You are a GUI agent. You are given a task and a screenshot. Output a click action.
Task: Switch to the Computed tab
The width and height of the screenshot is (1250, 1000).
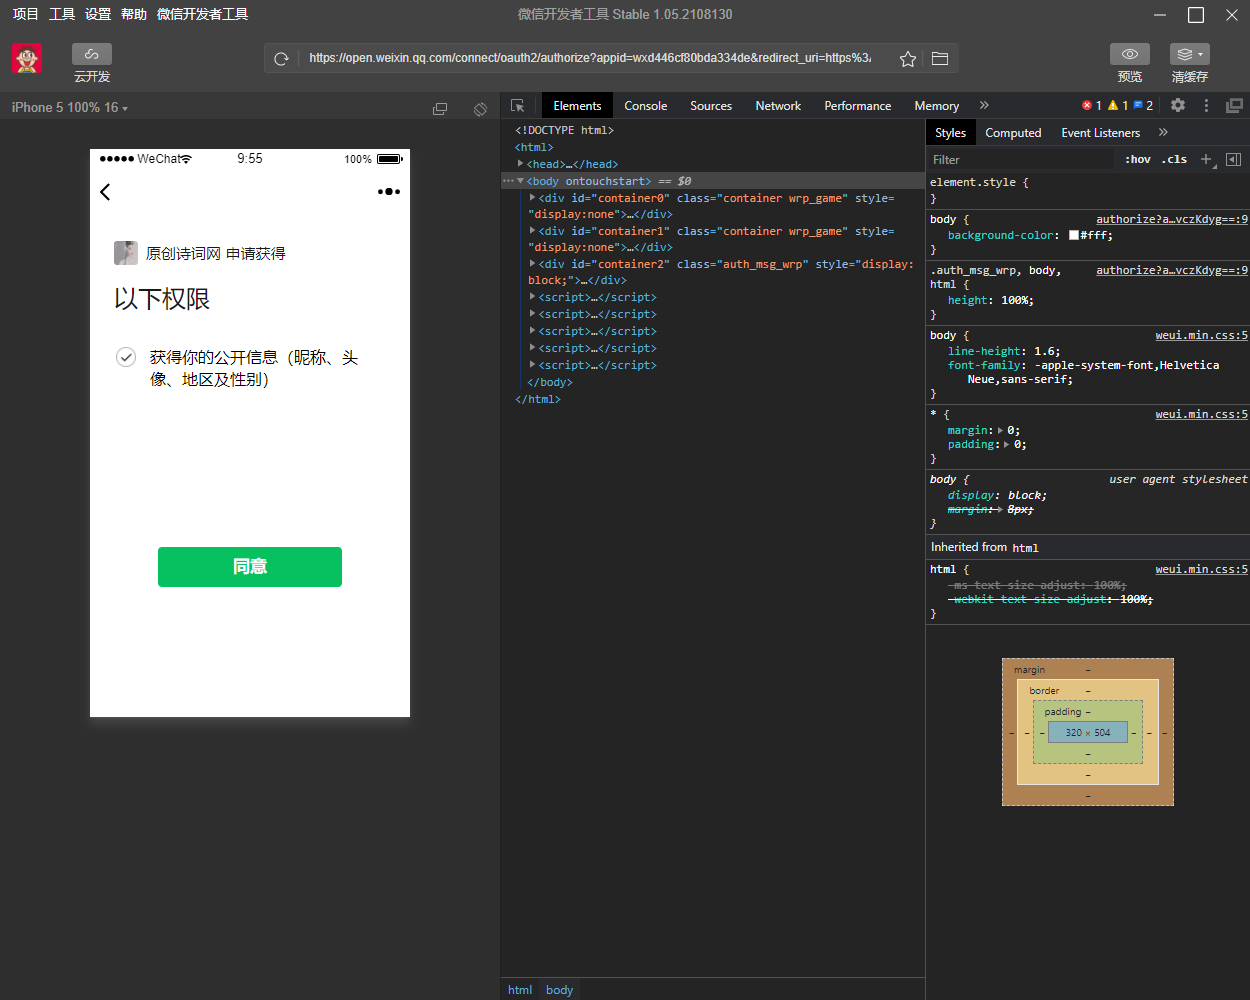pyautogui.click(x=1013, y=132)
